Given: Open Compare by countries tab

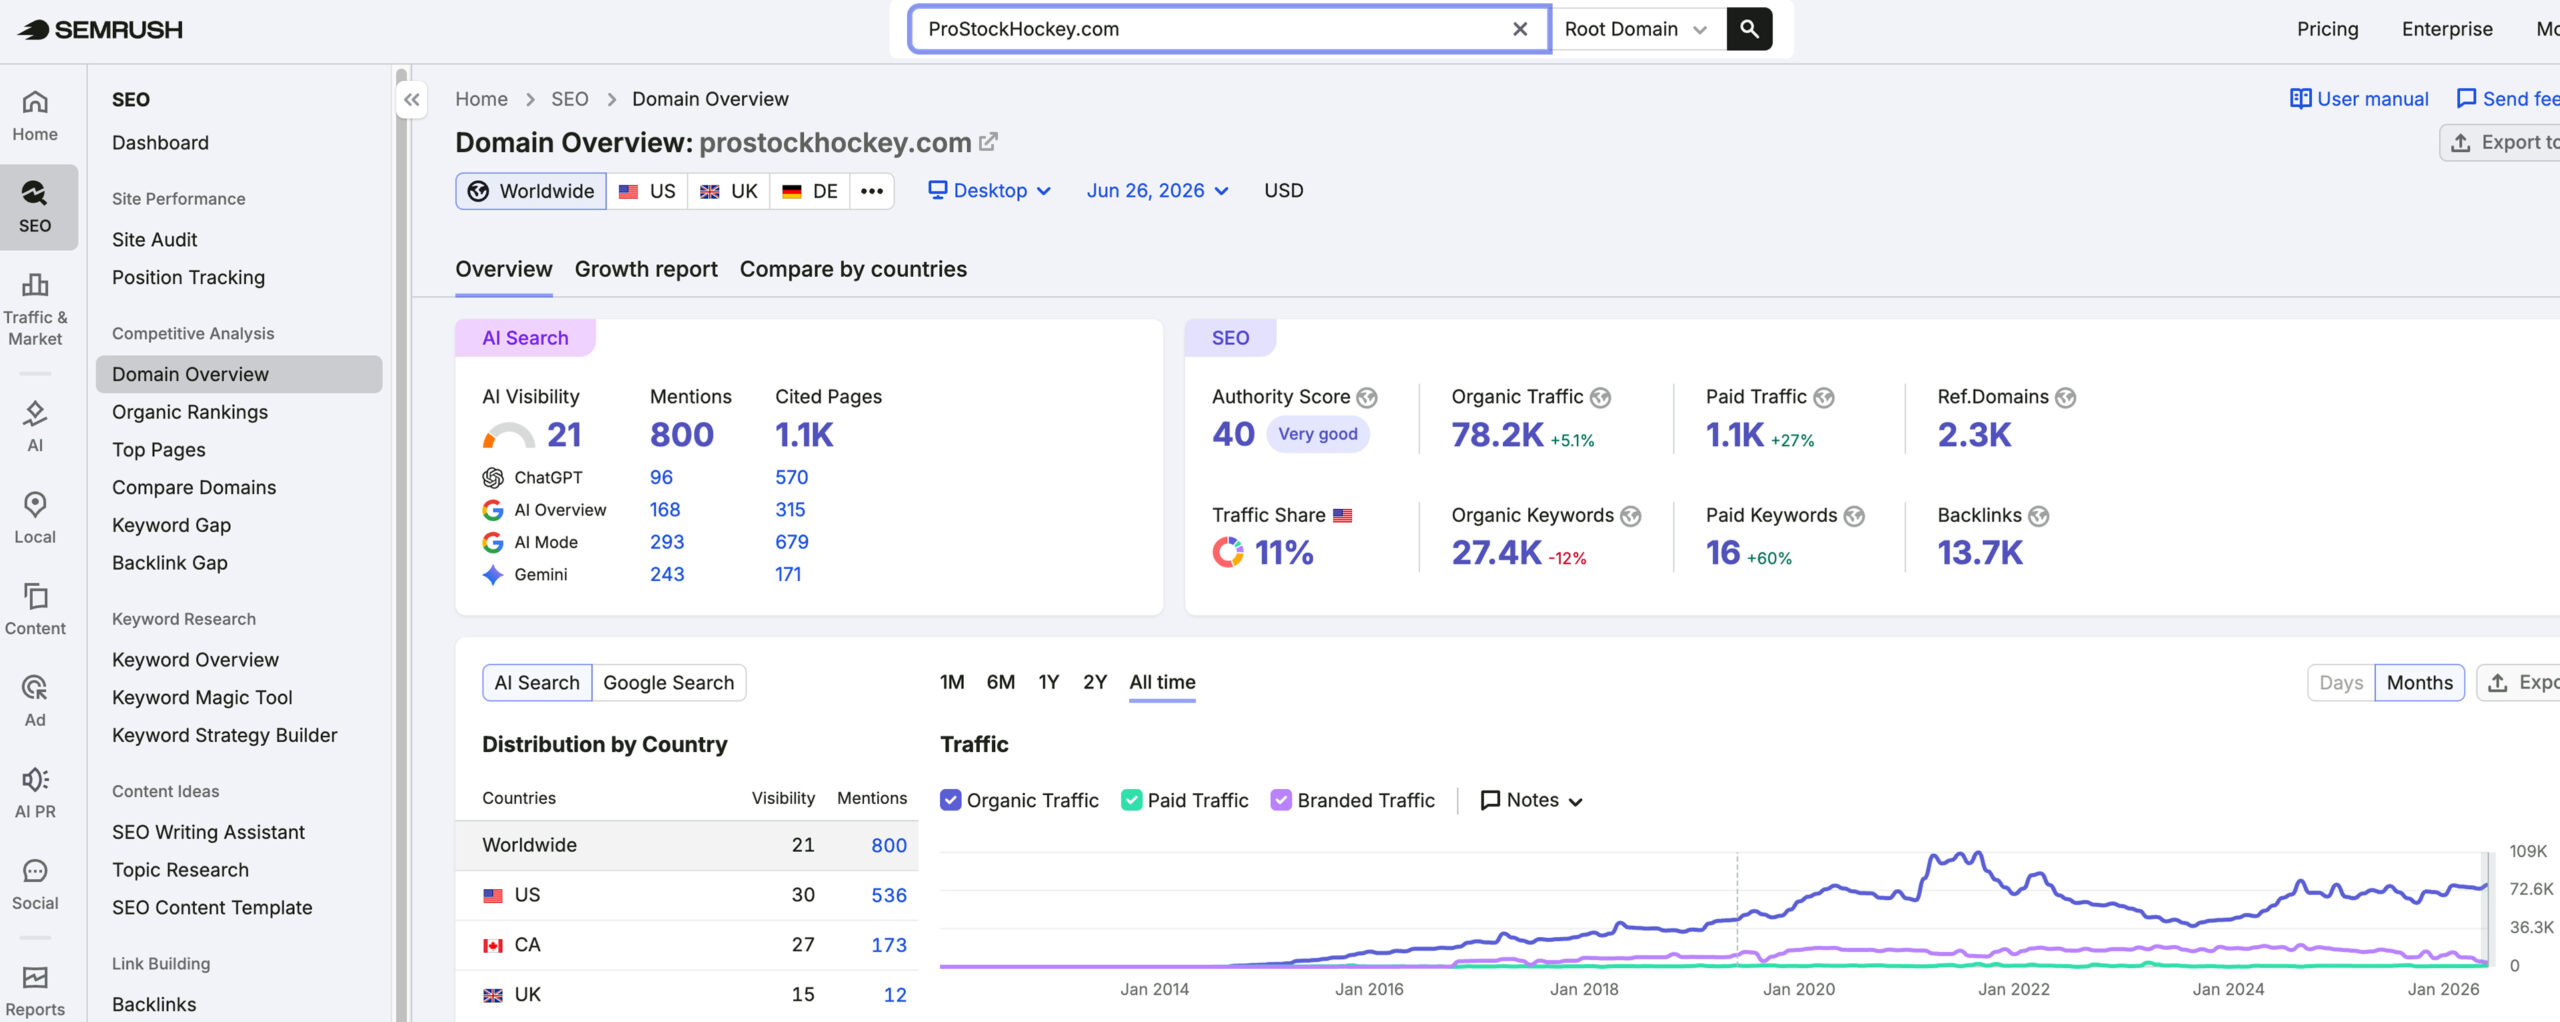Looking at the screenshot, I should (853, 269).
